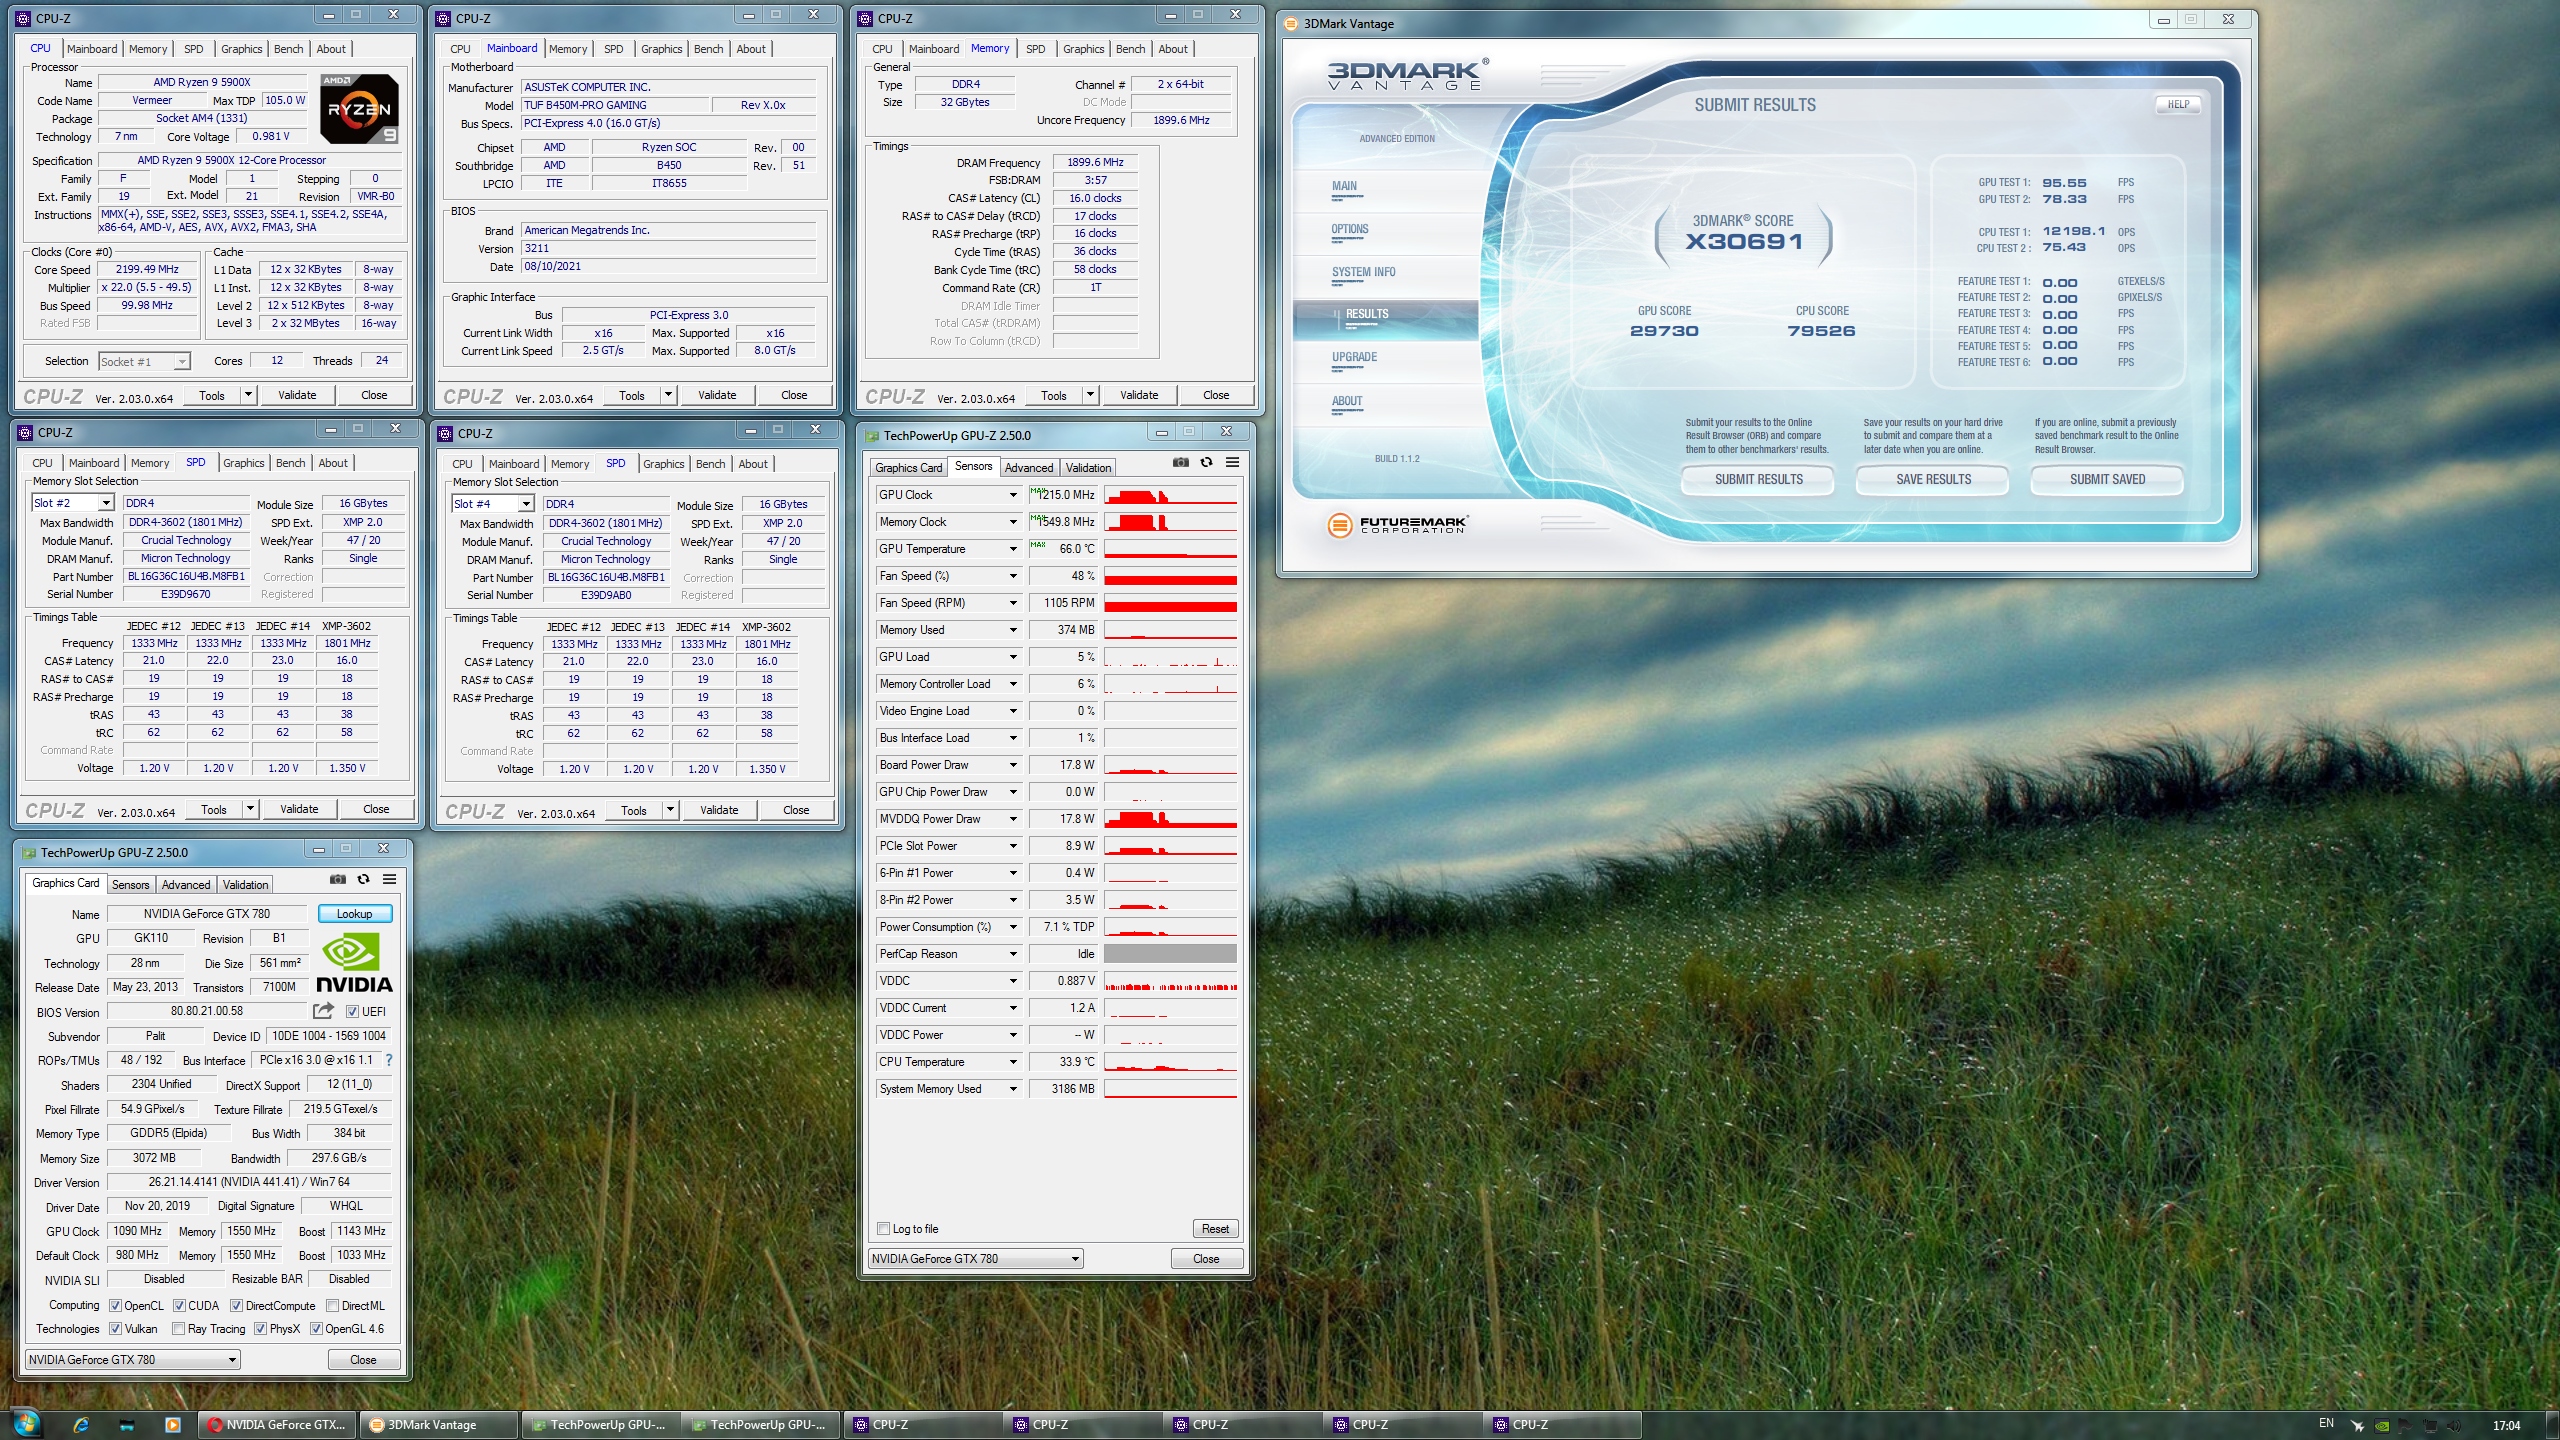Open About tab in CPU-Z Memory window
The height and width of the screenshot is (1440, 2560).
click(1173, 49)
